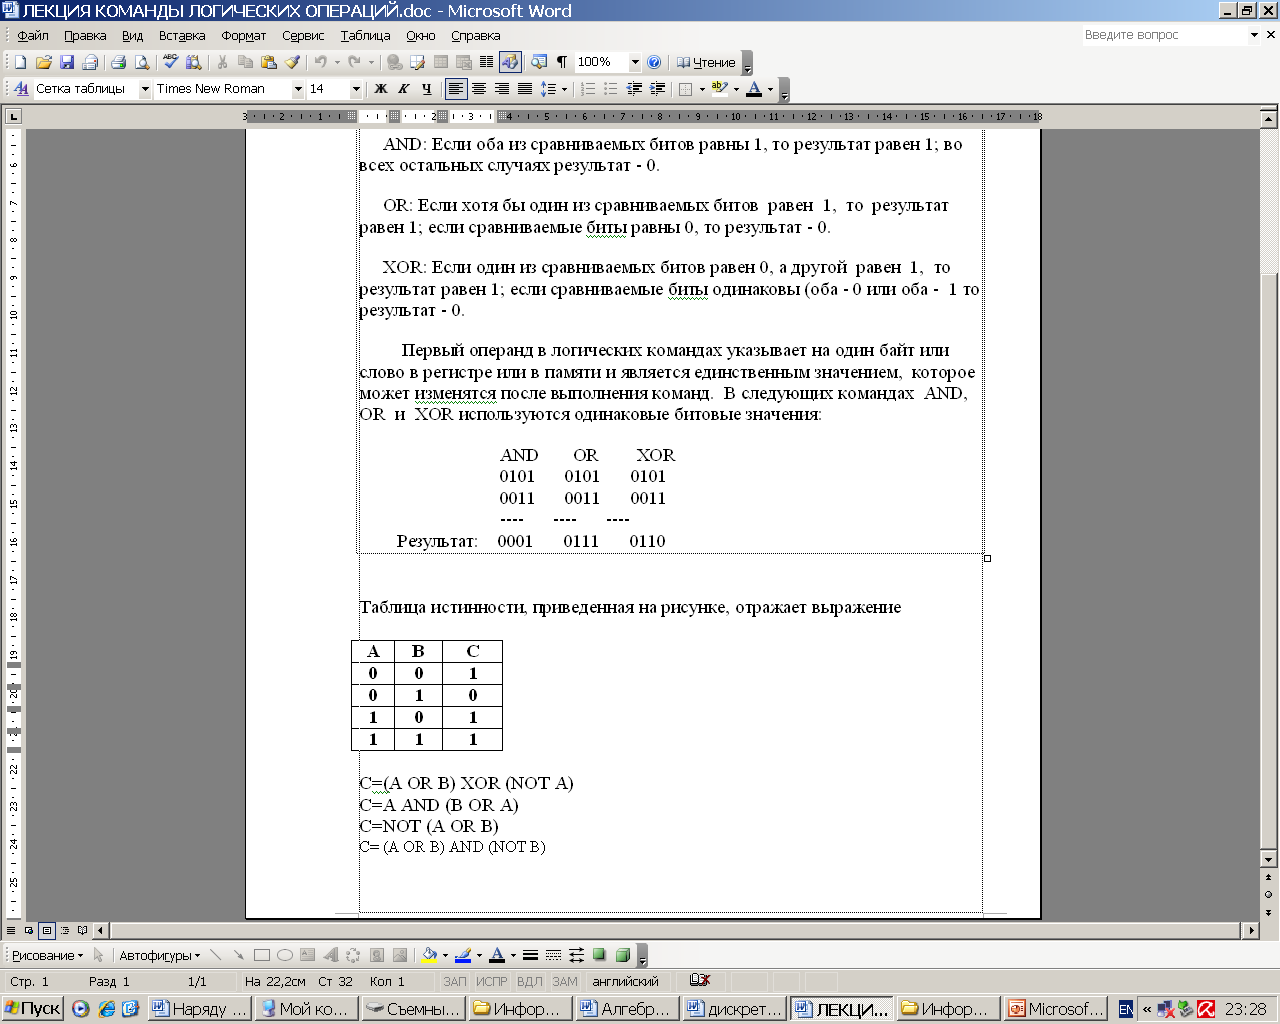Open the Рисование drawing menu

(x=48, y=955)
